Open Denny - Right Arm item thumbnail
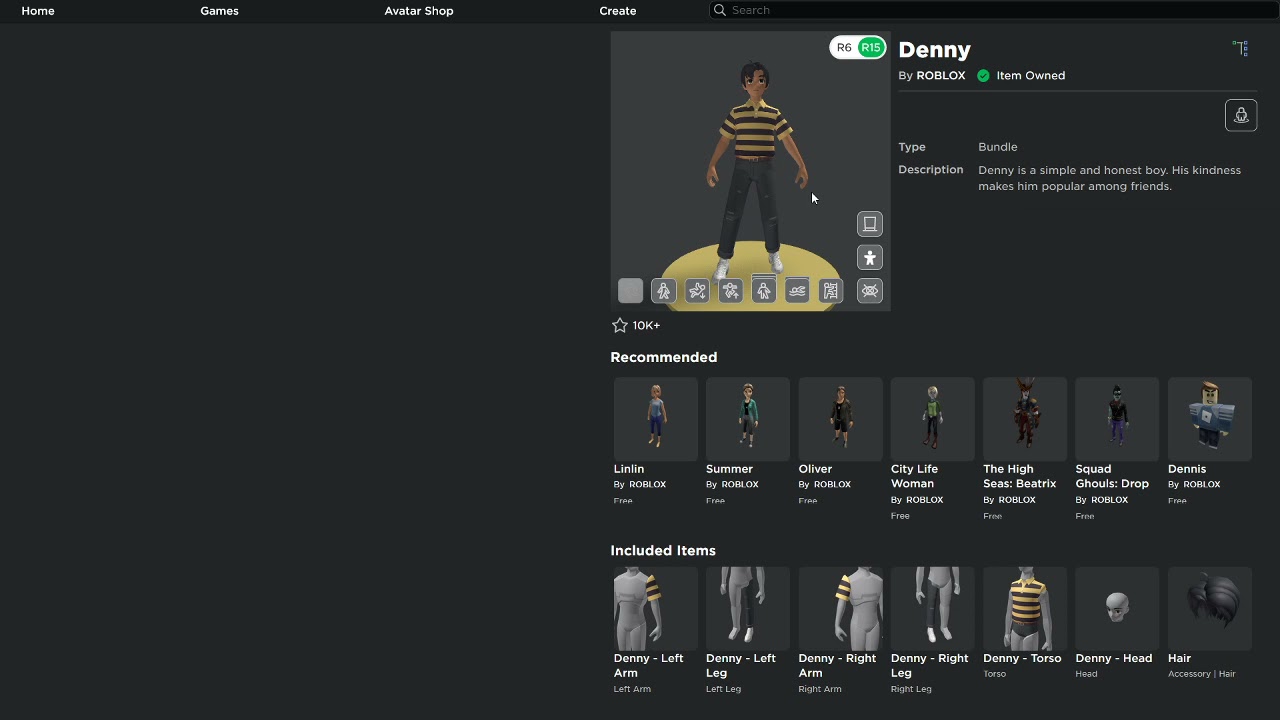Image resolution: width=1280 pixels, height=720 pixels. 840,609
